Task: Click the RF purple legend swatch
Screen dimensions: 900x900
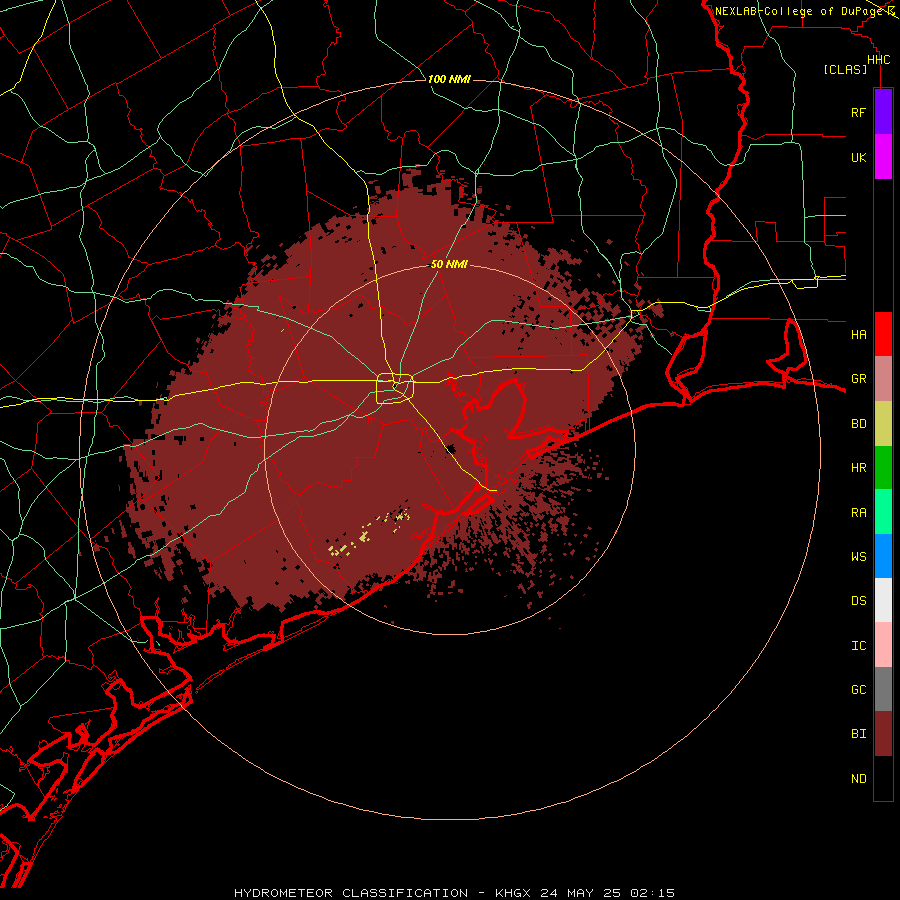Action: [x=883, y=112]
